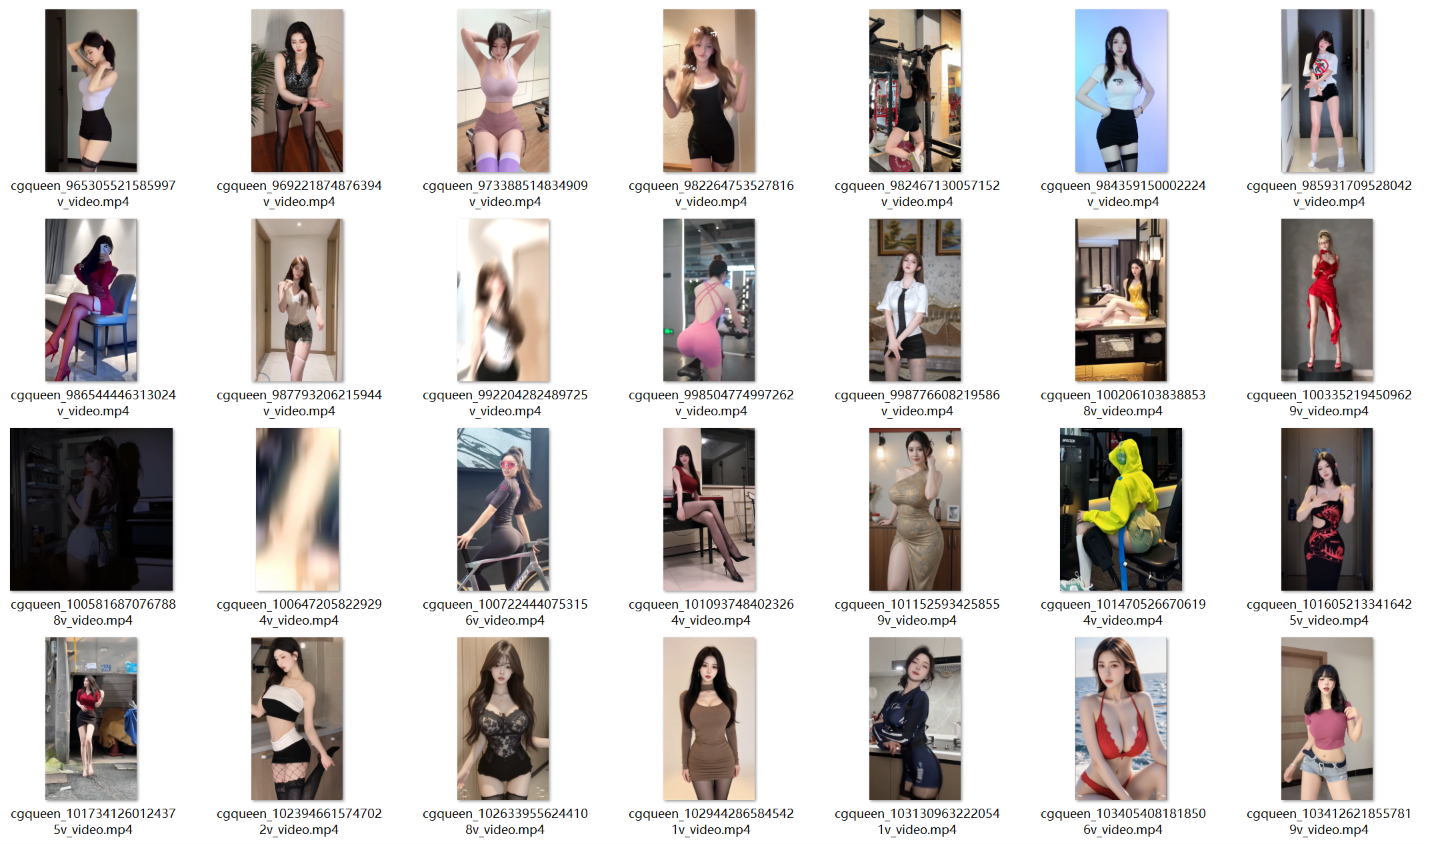The width and height of the screenshot is (1432, 844).
Task: Select the label cgqueen_998504774997262v_video.mp4
Action: [711, 403]
